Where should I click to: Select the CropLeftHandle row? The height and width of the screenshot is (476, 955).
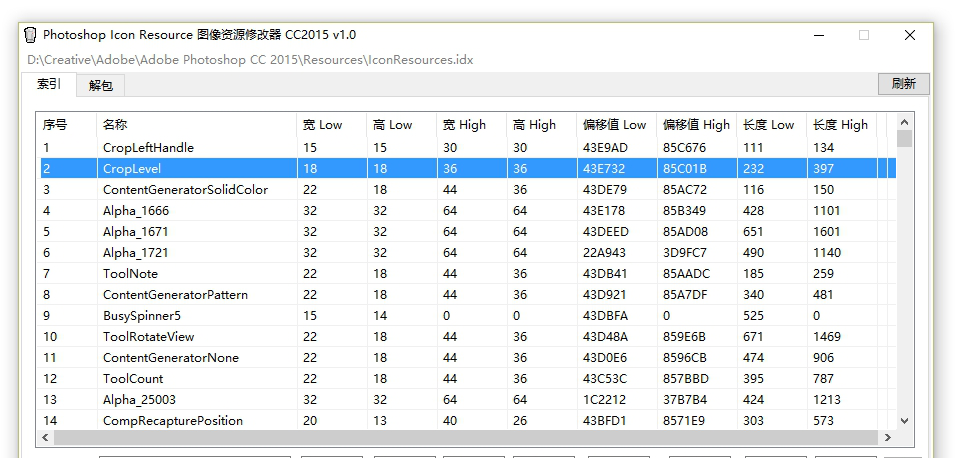coord(468,147)
